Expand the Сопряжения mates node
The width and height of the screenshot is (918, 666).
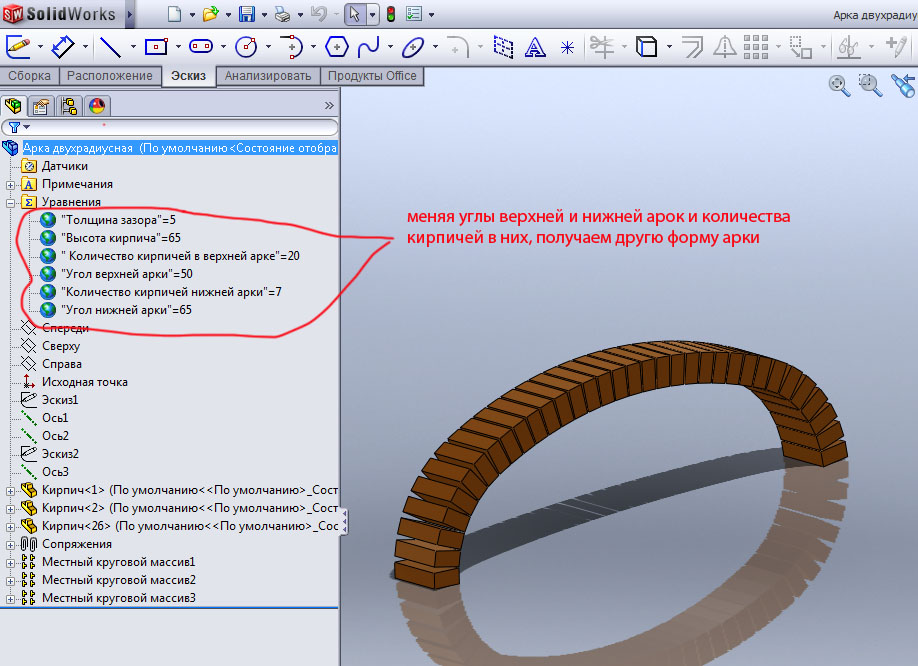point(11,544)
